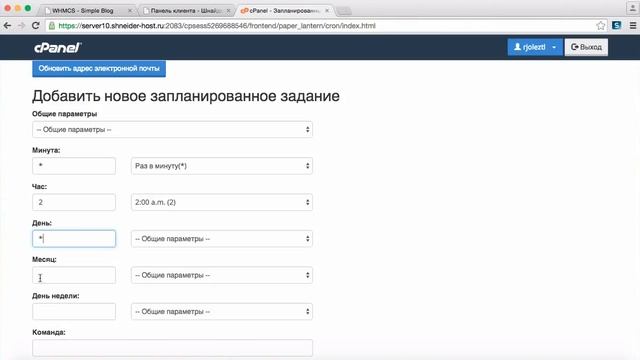Image resolution: width=640 pixels, height=360 pixels.
Task: Click the Минута: field label
Action: click(46, 150)
